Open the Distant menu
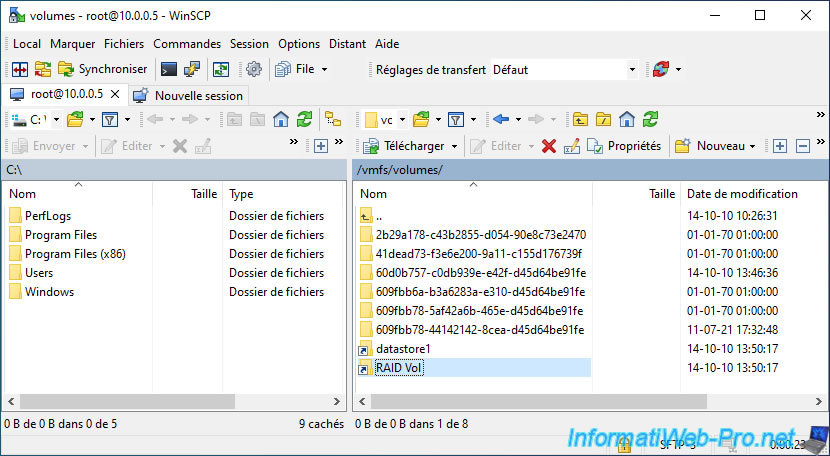The width and height of the screenshot is (830, 456). coord(347,44)
